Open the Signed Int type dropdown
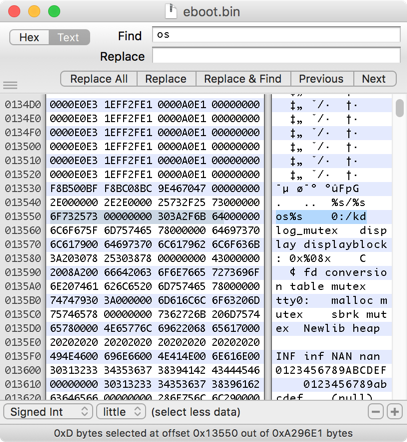This screenshot has width=407, height=442. point(48,412)
